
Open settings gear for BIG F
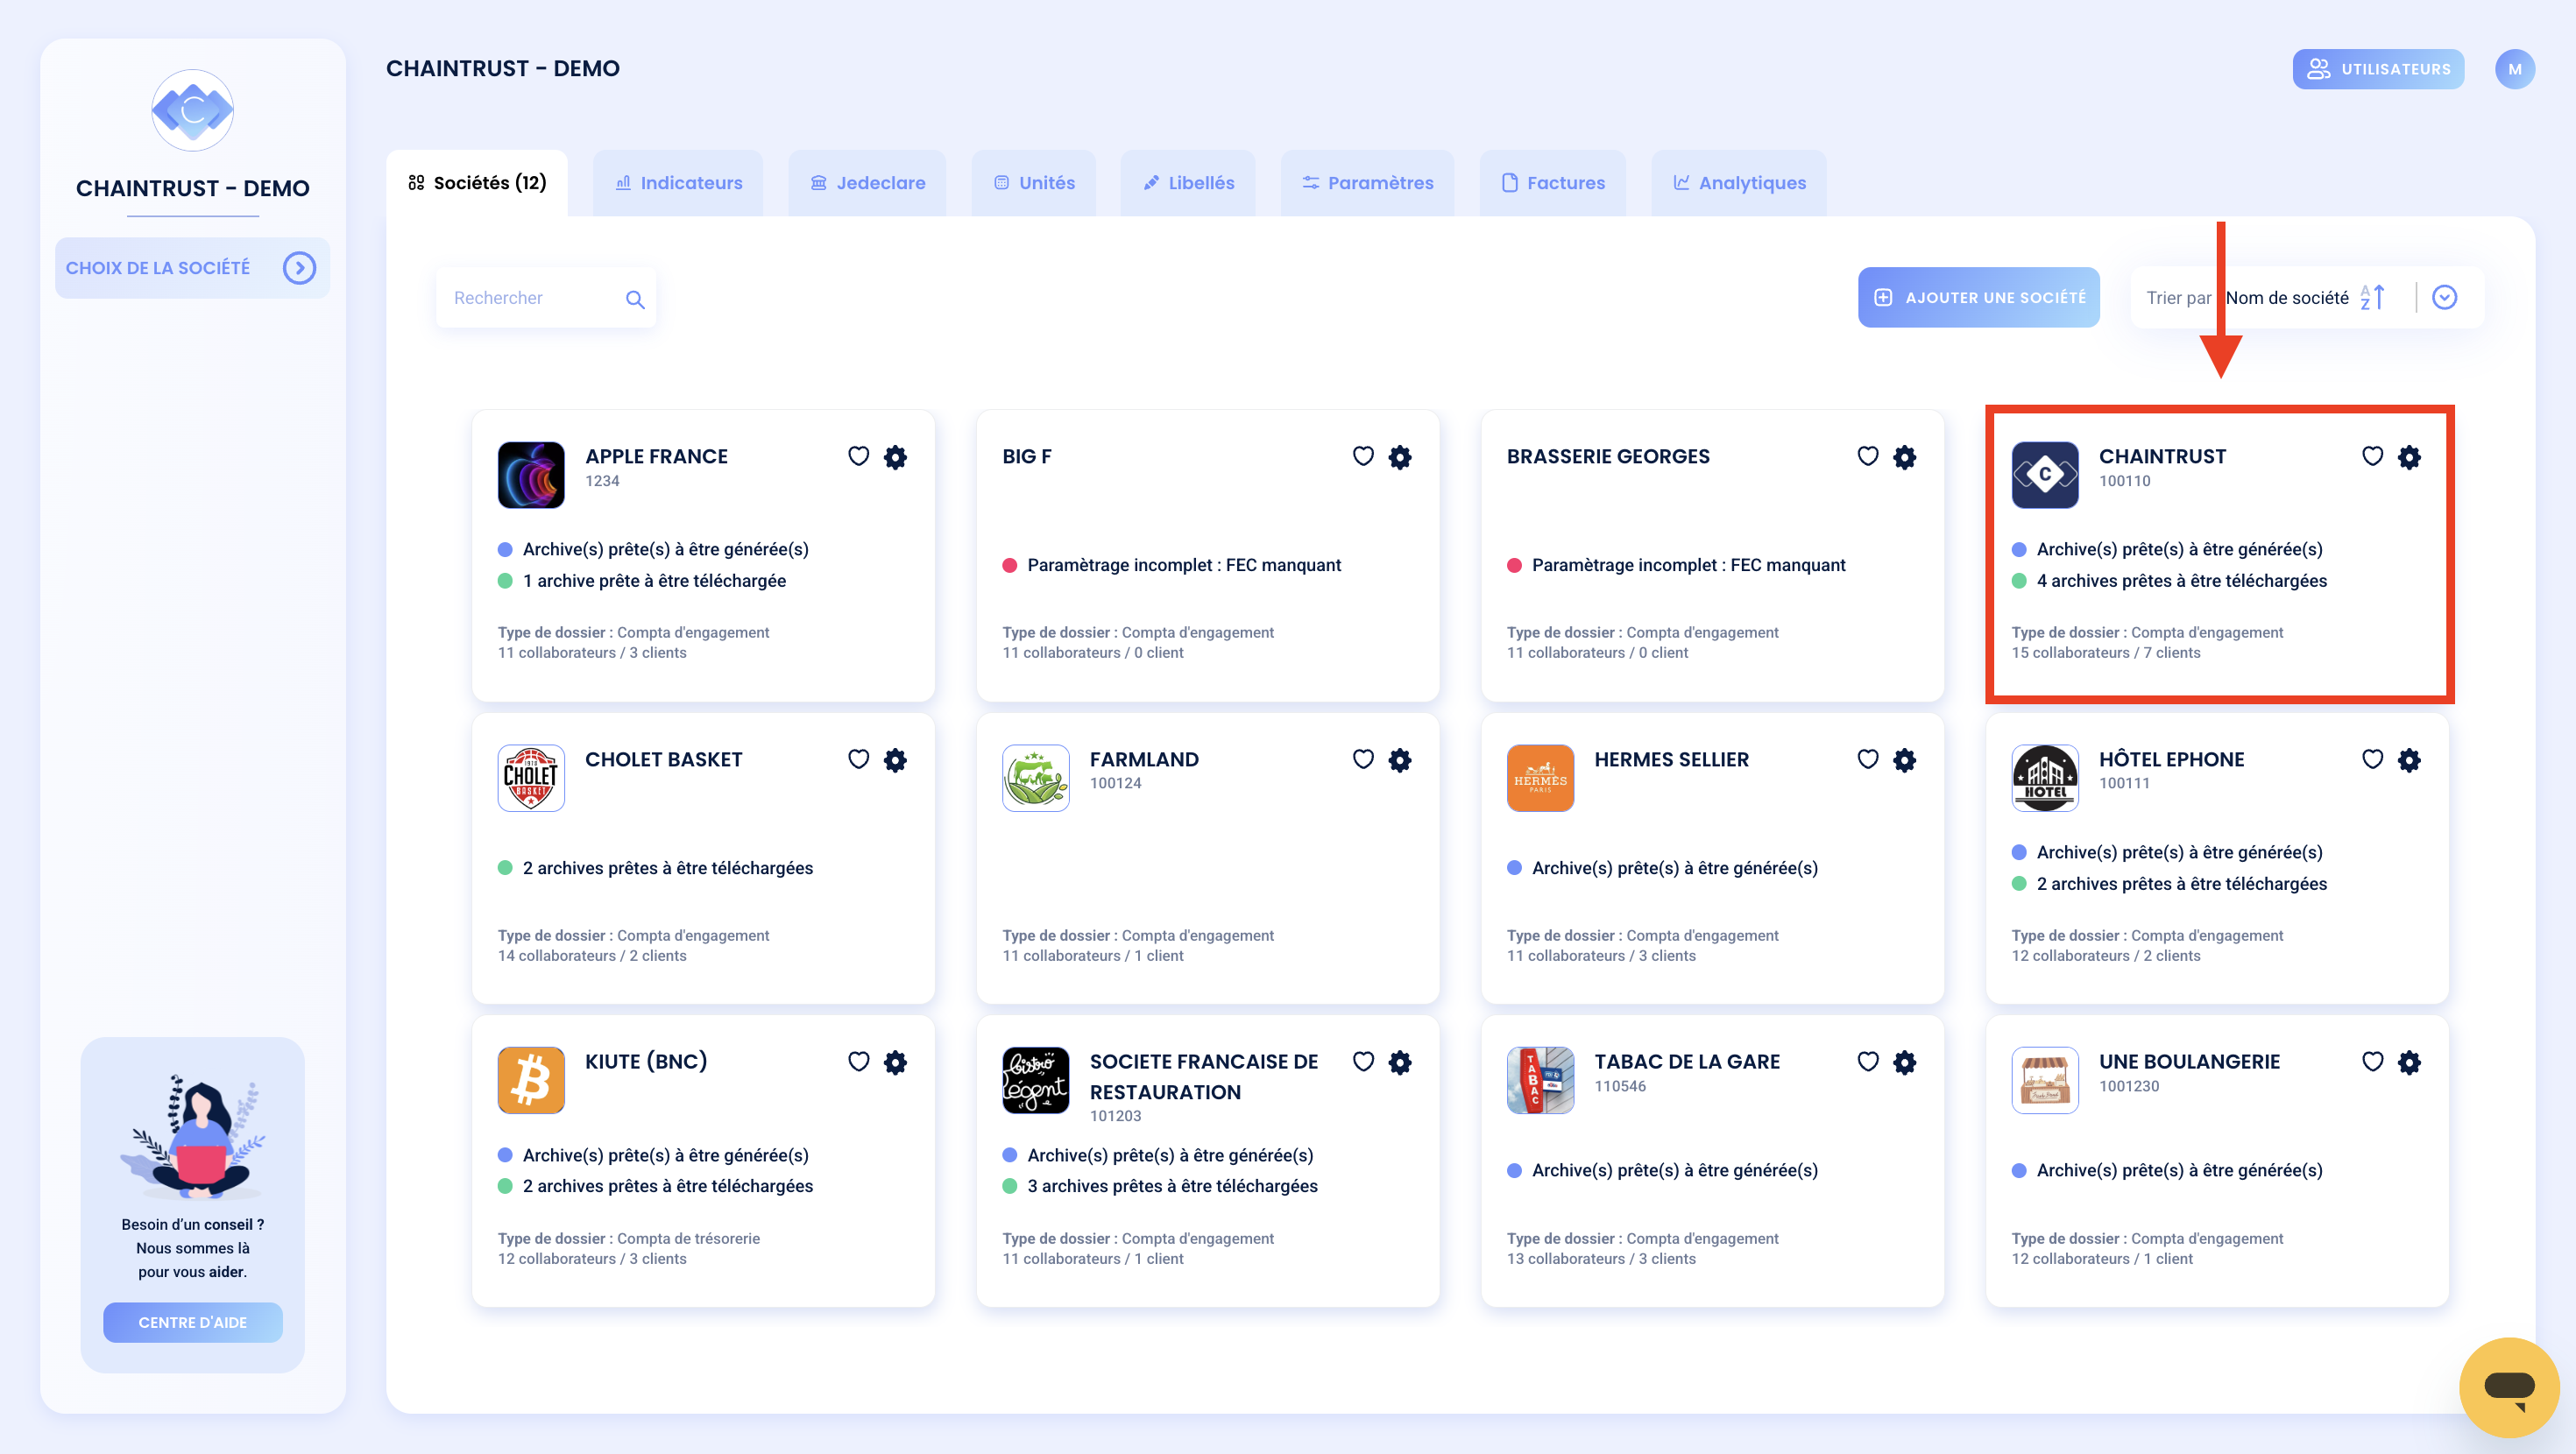pyautogui.click(x=1400, y=457)
